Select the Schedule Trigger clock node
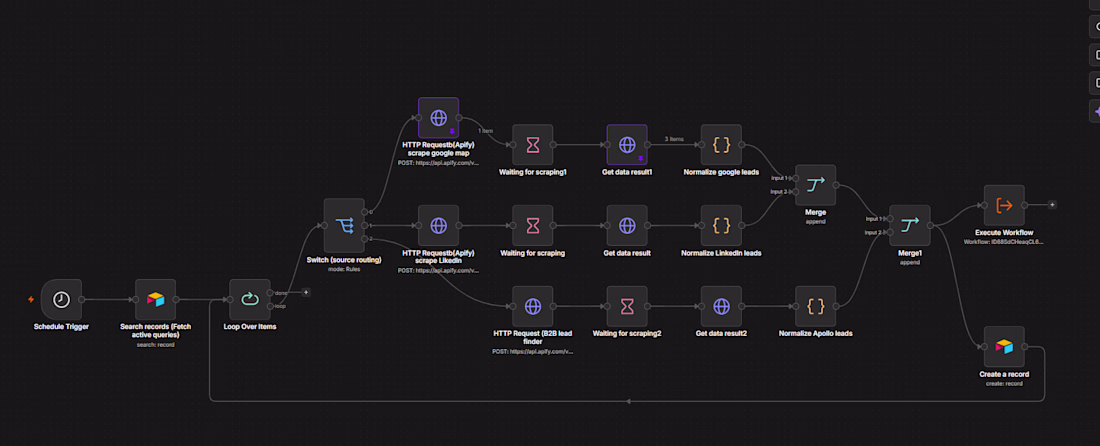Viewport: 1100px width, 446px height. (62, 299)
